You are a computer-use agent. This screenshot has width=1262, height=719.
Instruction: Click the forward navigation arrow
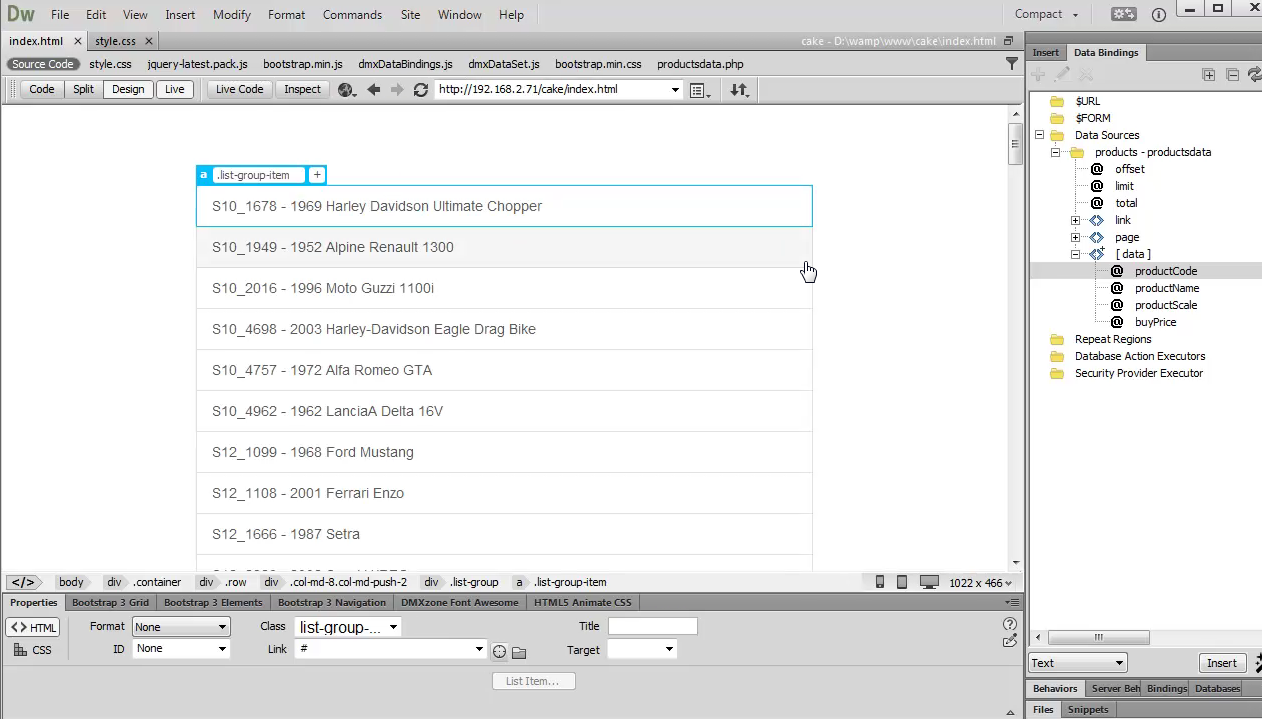(397, 90)
